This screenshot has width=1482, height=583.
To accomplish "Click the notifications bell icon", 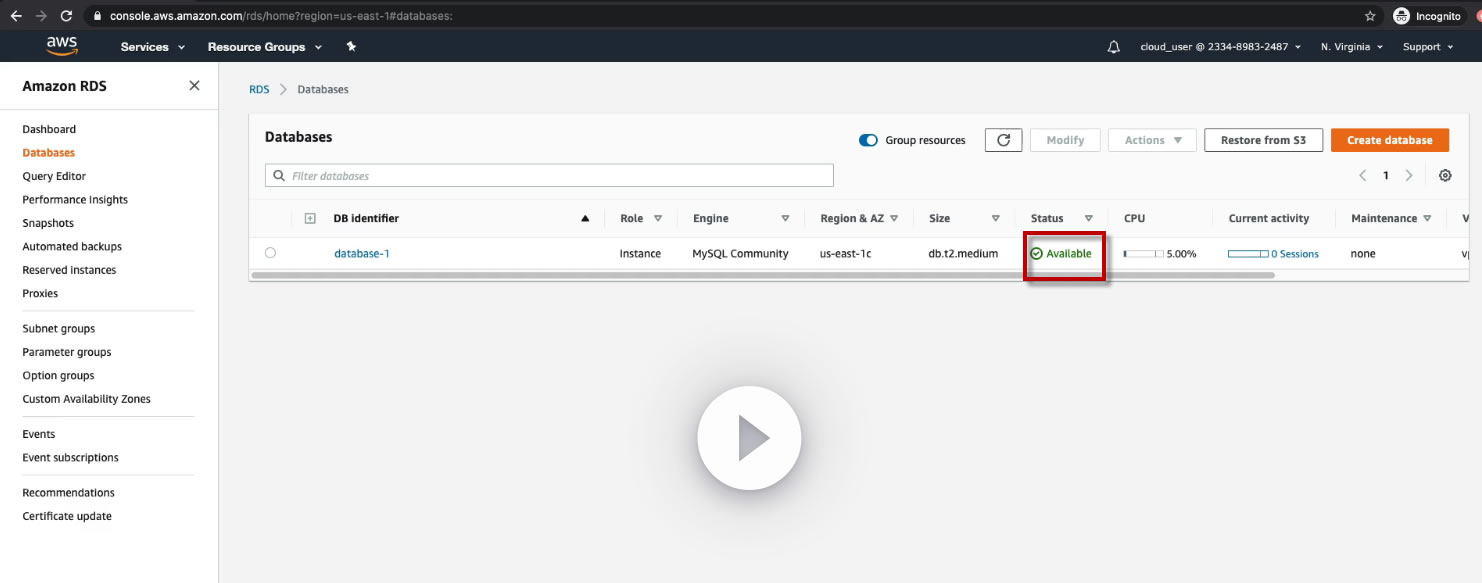I will click(x=1113, y=47).
